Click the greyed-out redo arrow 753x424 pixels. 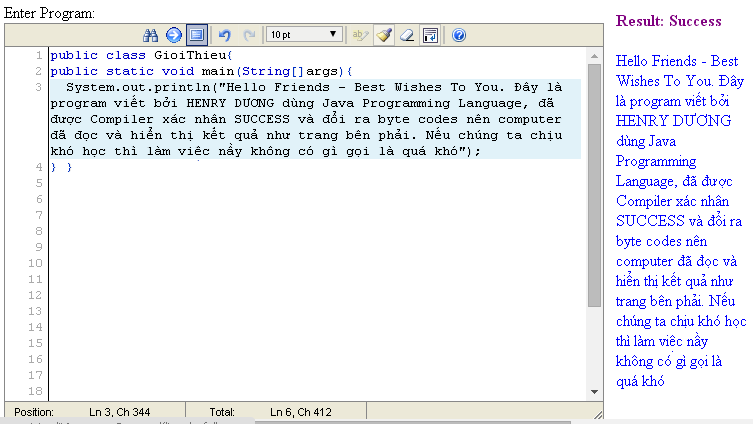(x=249, y=35)
